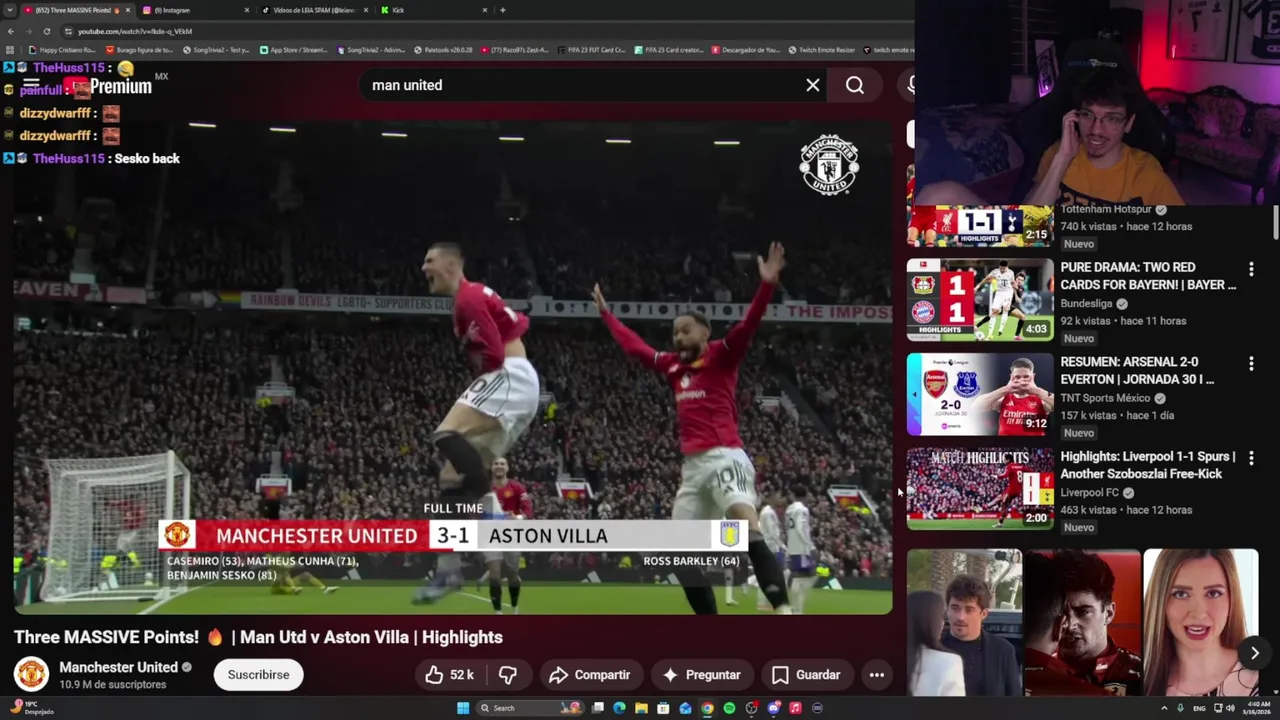Open the 'Paletools v26.0.28' bookmark
This screenshot has width=1280, height=720.
click(x=444, y=50)
